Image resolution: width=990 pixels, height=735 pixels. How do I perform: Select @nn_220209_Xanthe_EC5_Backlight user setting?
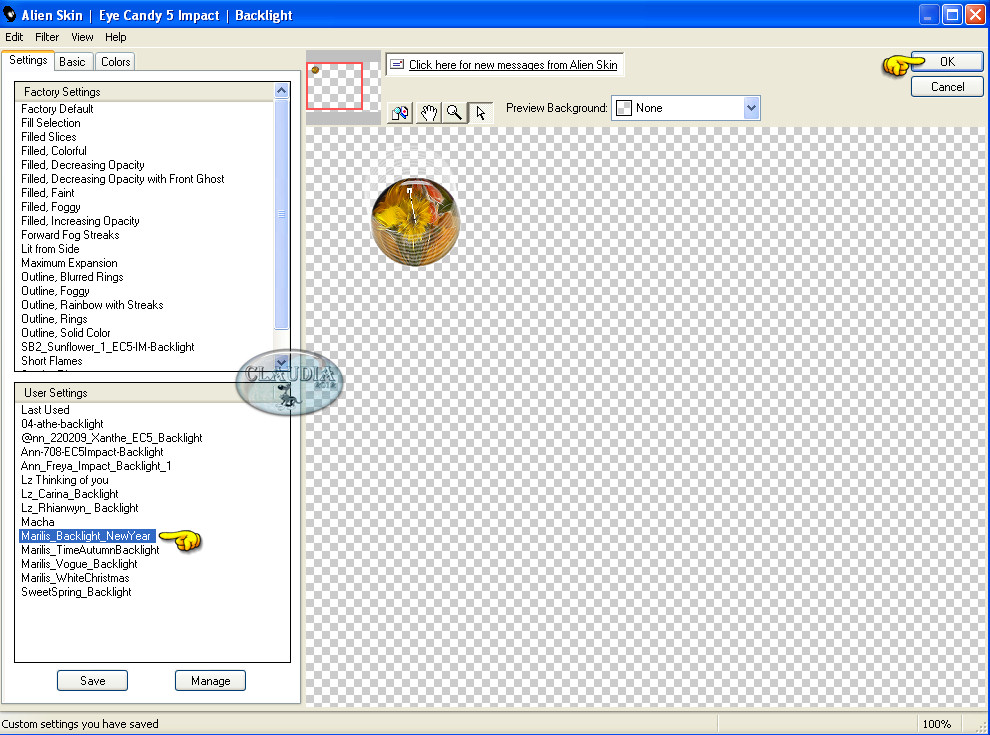112,438
